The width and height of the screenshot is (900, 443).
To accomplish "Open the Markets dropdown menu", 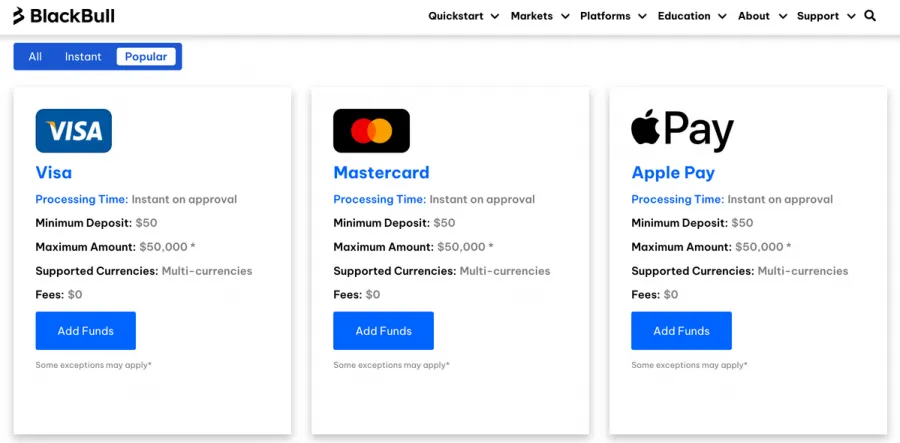I will pyautogui.click(x=539, y=16).
